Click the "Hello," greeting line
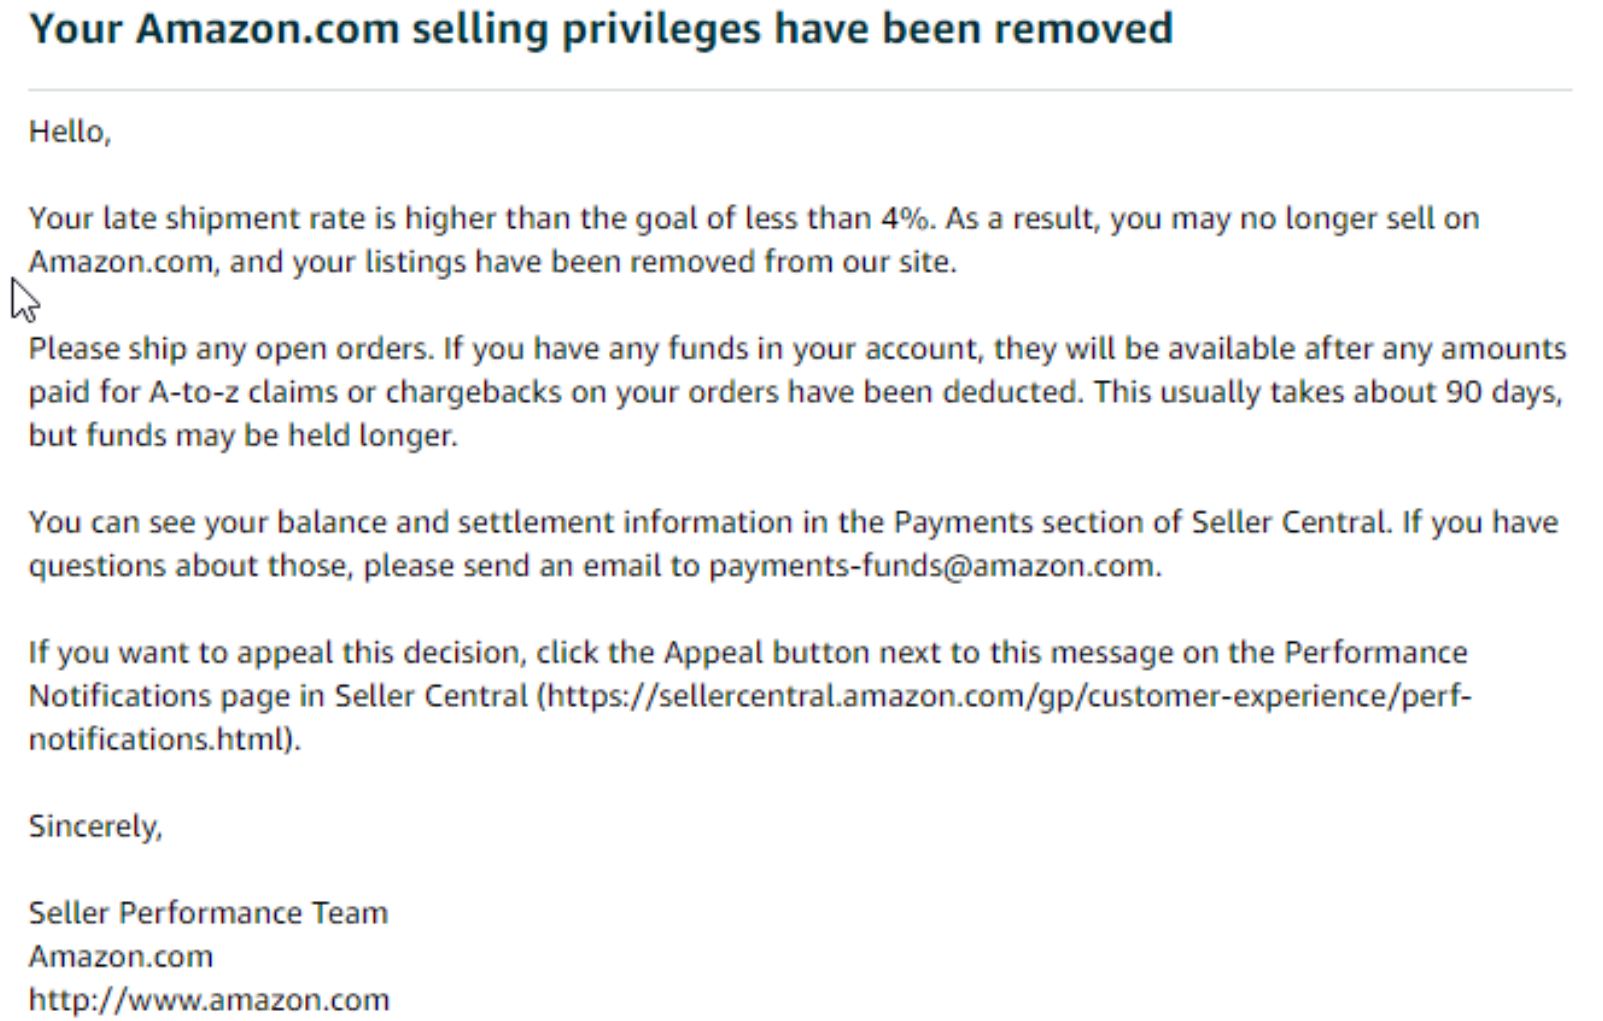Image resolution: width=1603 pixels, height=1021 pixels. tap(69, 132)
